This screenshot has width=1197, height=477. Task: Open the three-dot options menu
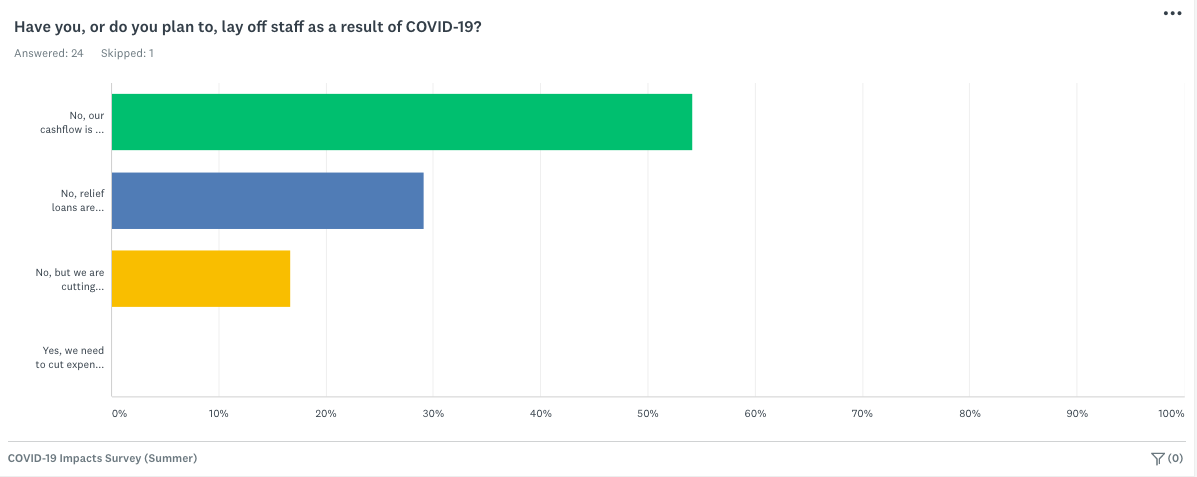1172,13
